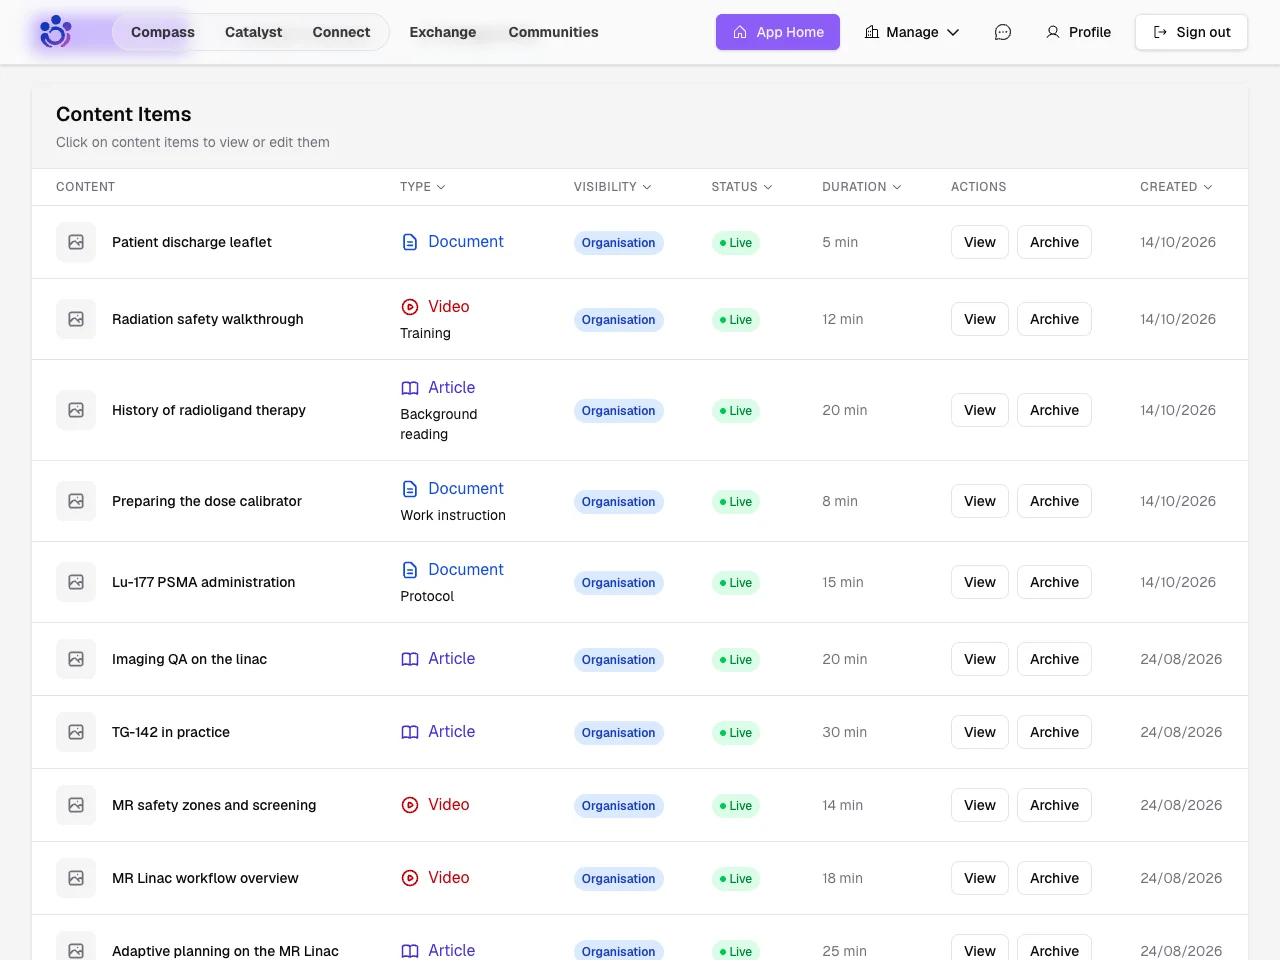This screenshot has width=1280, height=960.
Task: View History of radioligand therapy
Action: [980, 410]
